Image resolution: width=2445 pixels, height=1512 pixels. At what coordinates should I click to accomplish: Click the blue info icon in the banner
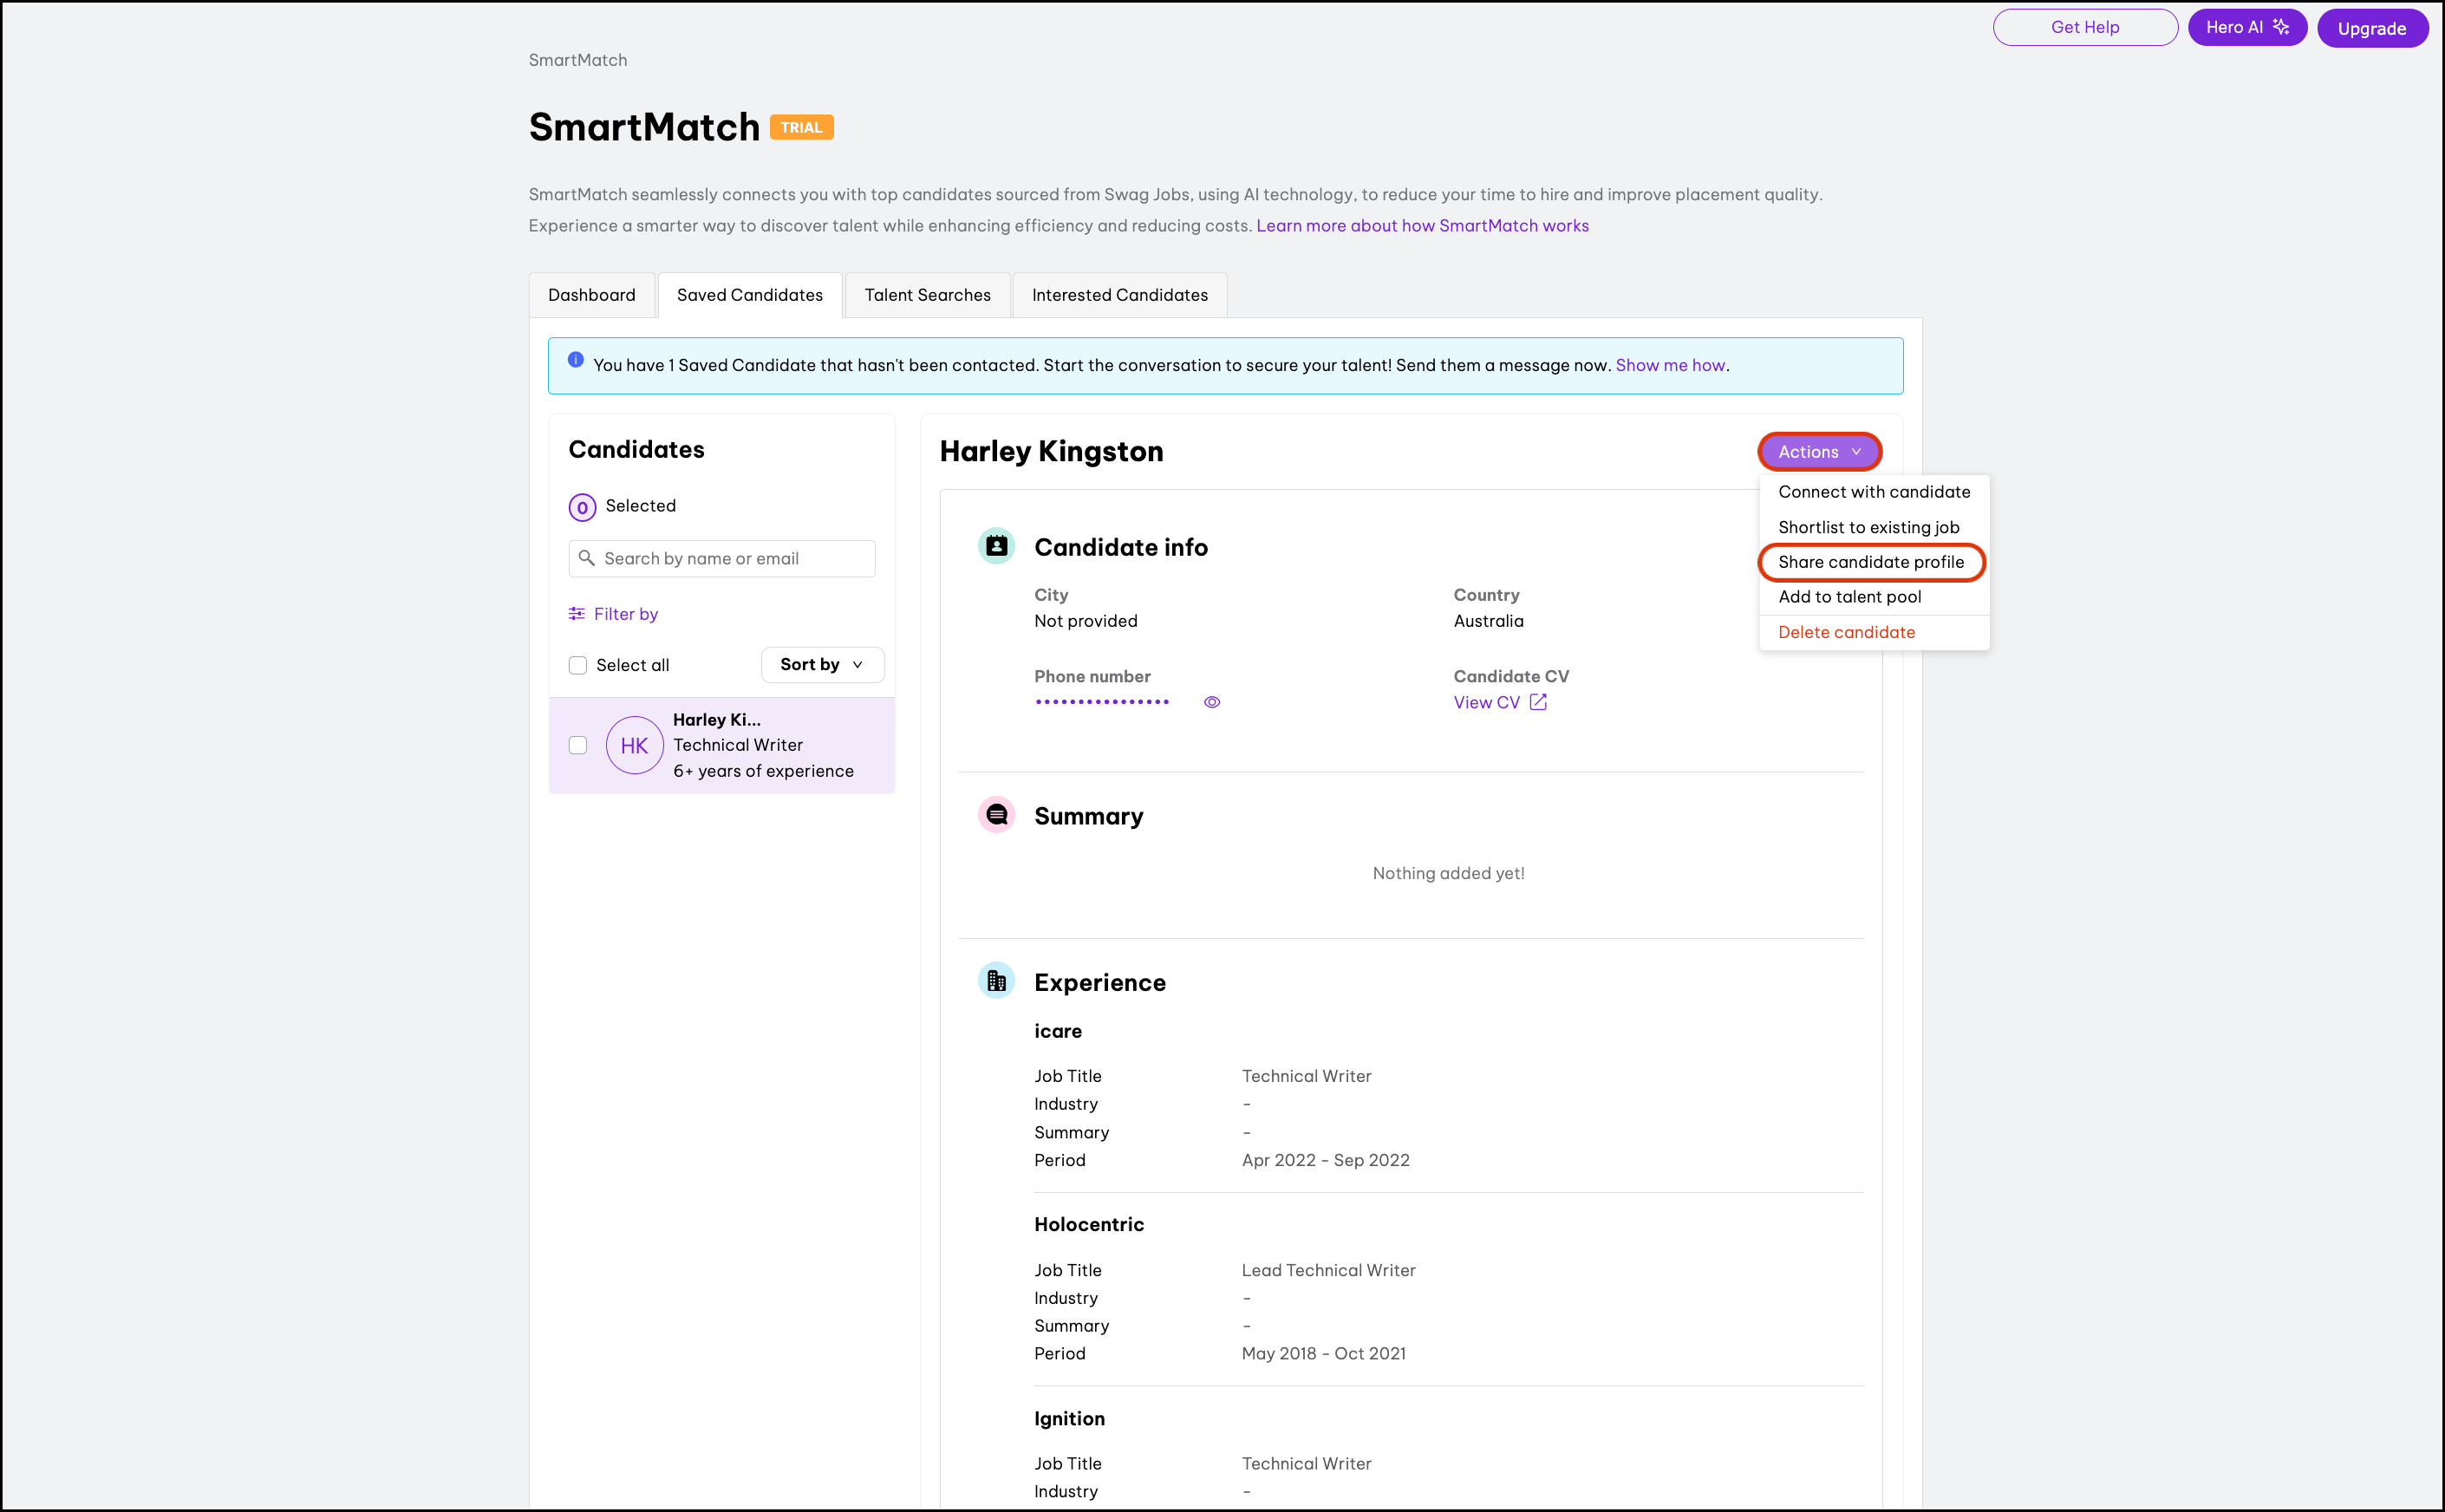(575, 360)
